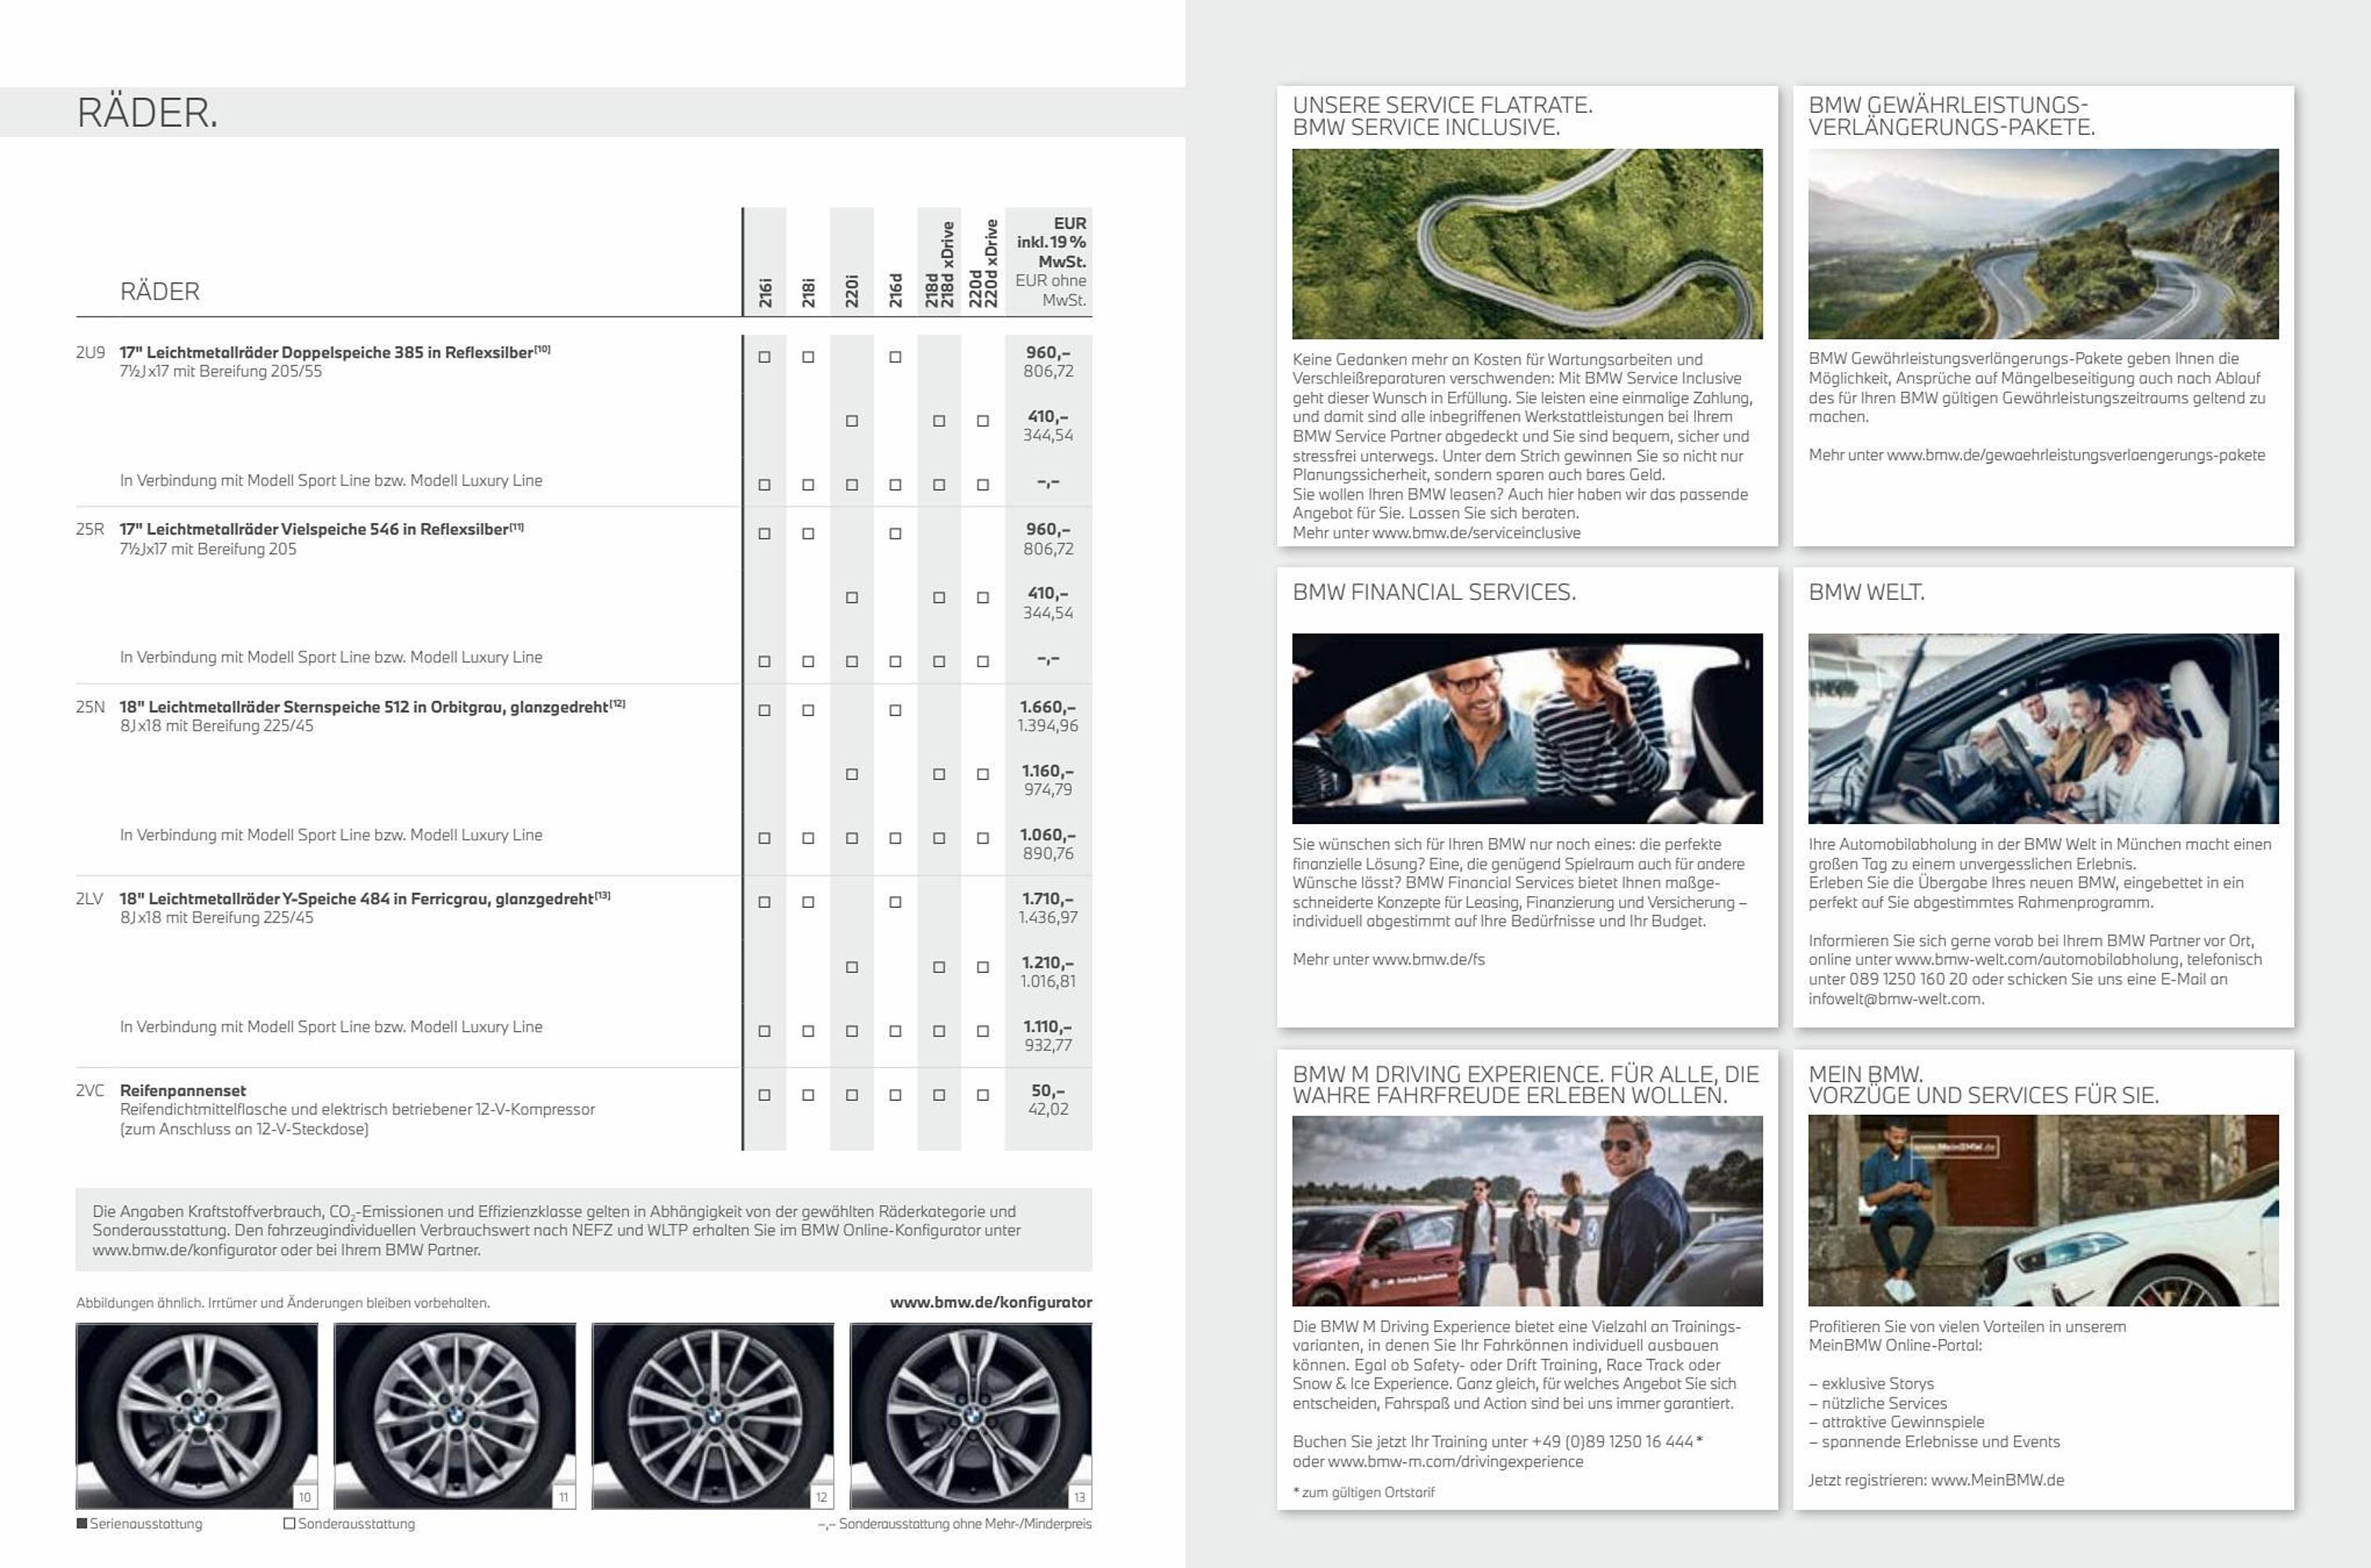Check 2U9 wheels box for 216i at 960,–
2371x1568 pixels.
[764, 357]
